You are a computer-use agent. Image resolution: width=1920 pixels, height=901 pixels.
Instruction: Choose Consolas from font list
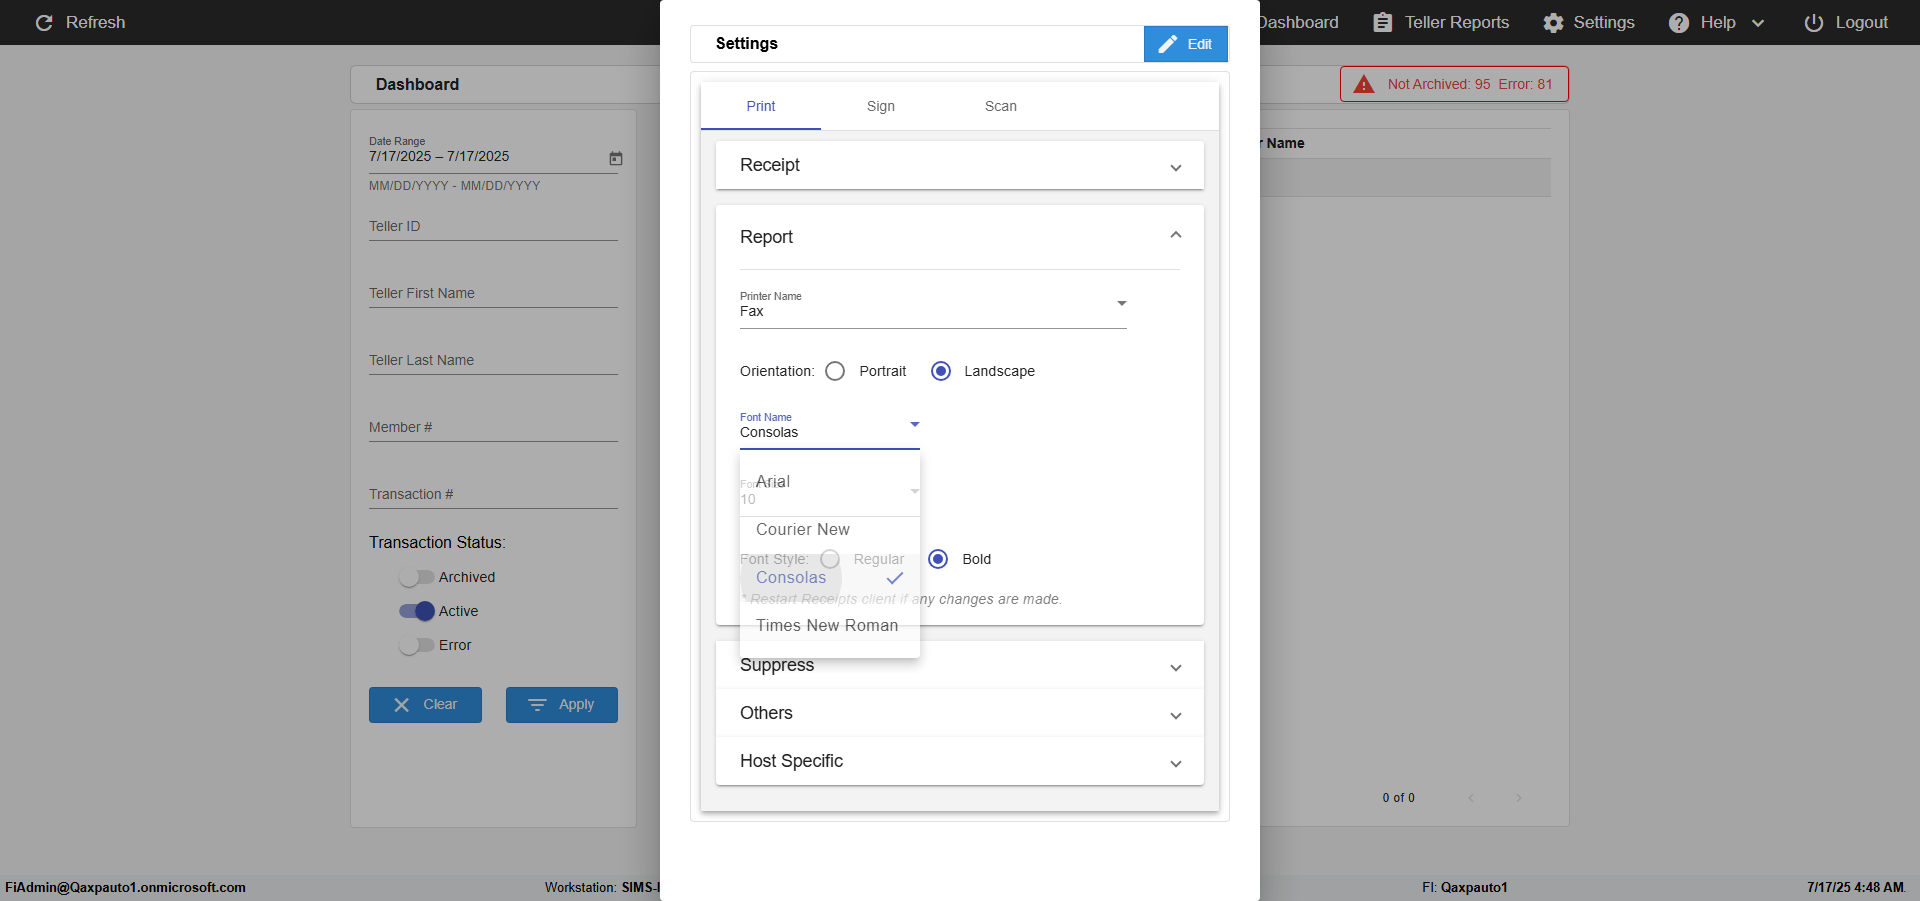click(x=830, y=578)
